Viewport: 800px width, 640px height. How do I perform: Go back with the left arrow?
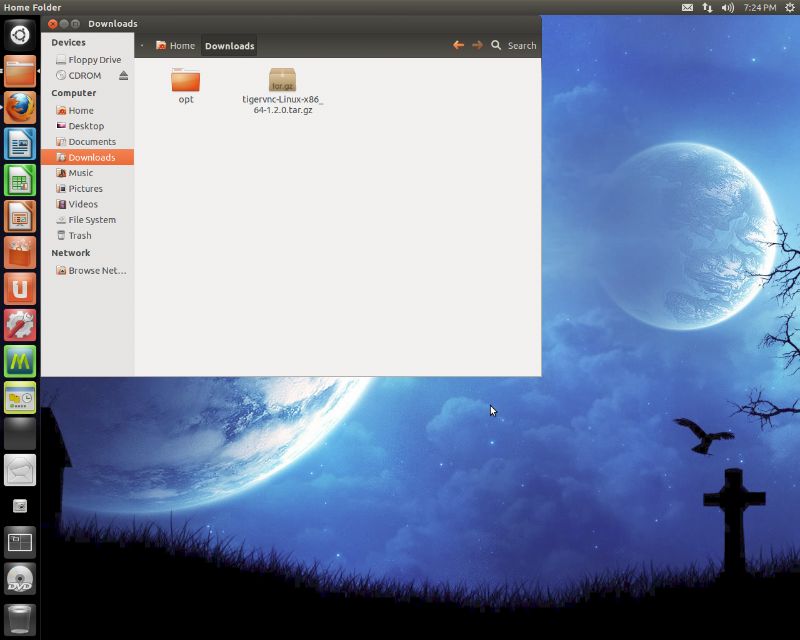click(x=458, y=45)
